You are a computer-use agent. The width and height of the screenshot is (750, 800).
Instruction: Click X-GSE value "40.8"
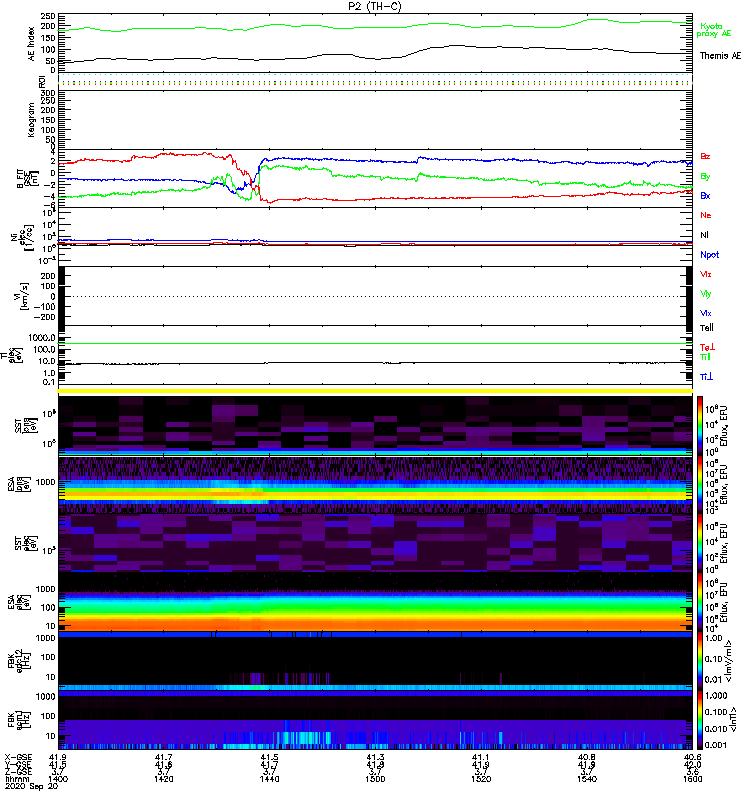[587, 757]
